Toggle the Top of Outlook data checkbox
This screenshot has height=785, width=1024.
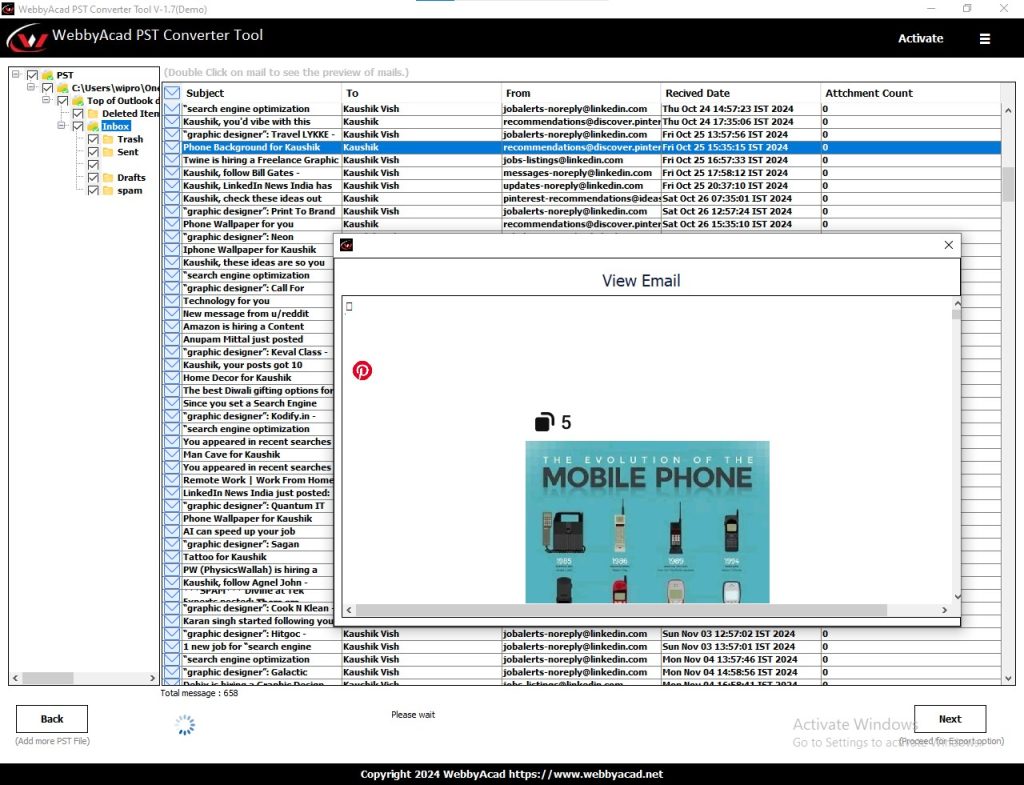(x=63, y=101)
